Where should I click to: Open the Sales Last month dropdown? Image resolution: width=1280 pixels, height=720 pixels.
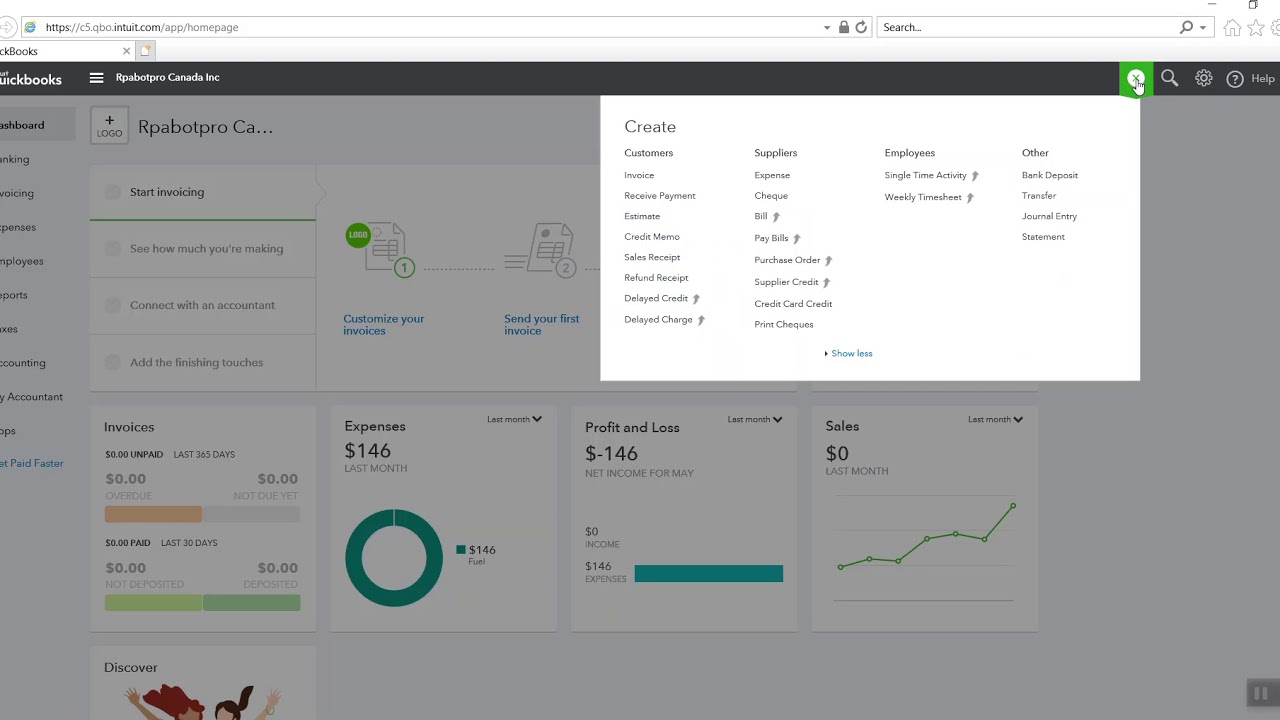click(x=995, y=419)
